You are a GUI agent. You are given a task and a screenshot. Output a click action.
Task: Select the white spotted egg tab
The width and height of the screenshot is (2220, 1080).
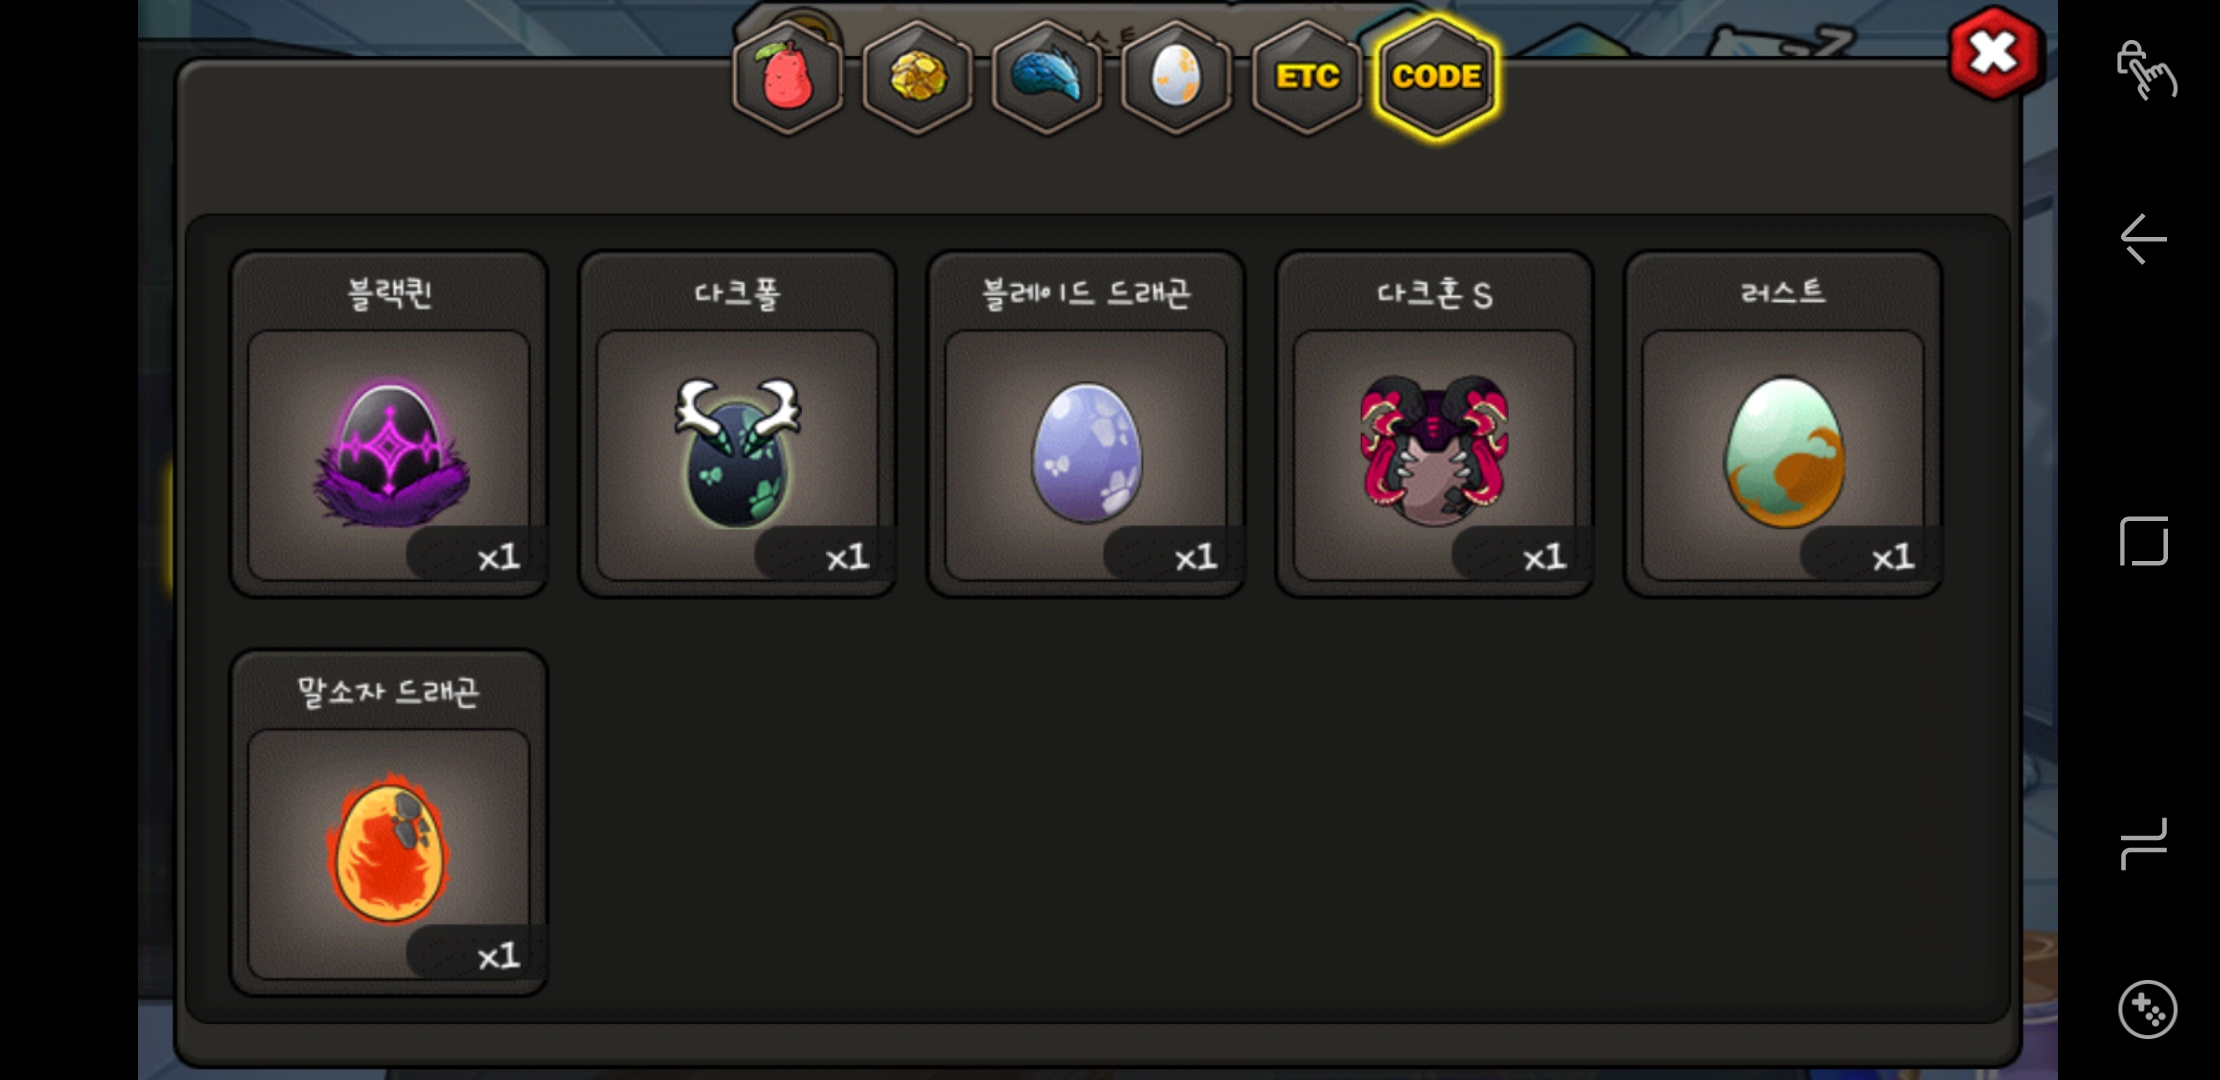(x=1177, y=78)
